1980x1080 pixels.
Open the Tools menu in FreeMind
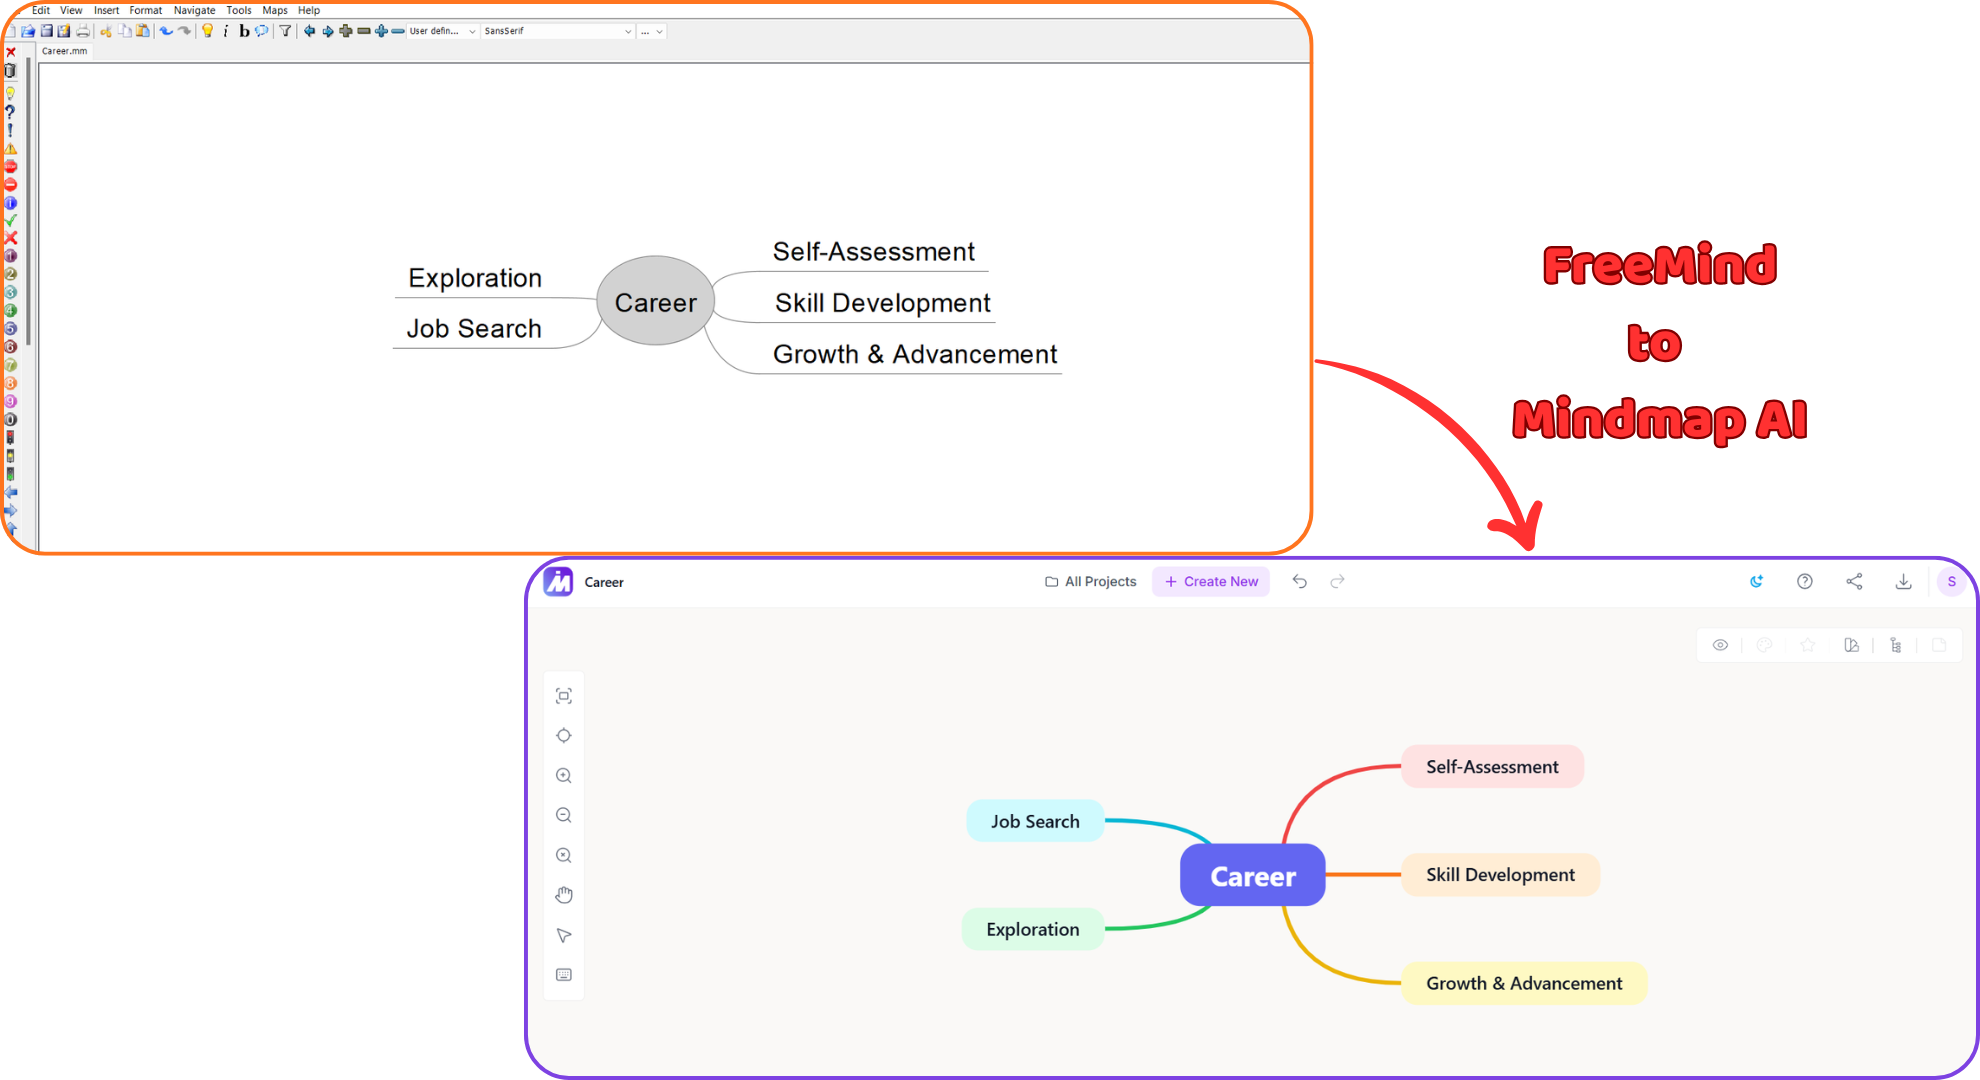click(239, 10)
